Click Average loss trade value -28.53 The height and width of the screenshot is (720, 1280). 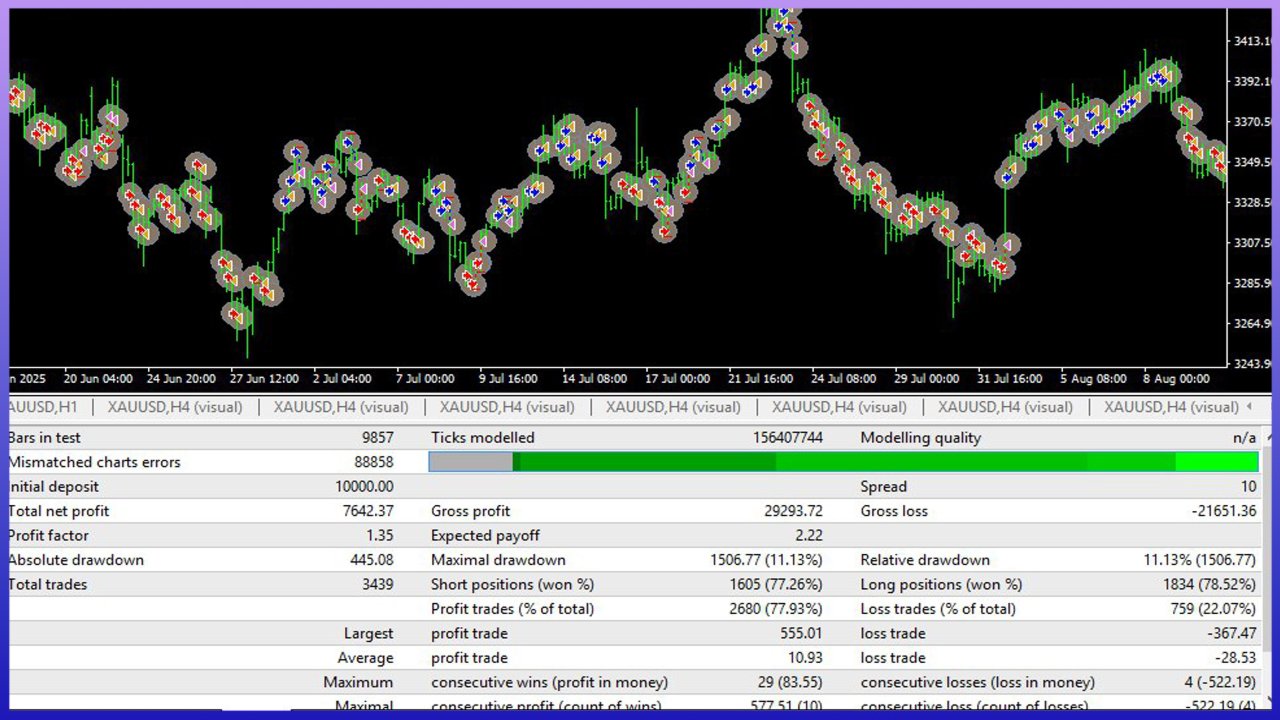pyautogui.click(x=1236, y=658)
